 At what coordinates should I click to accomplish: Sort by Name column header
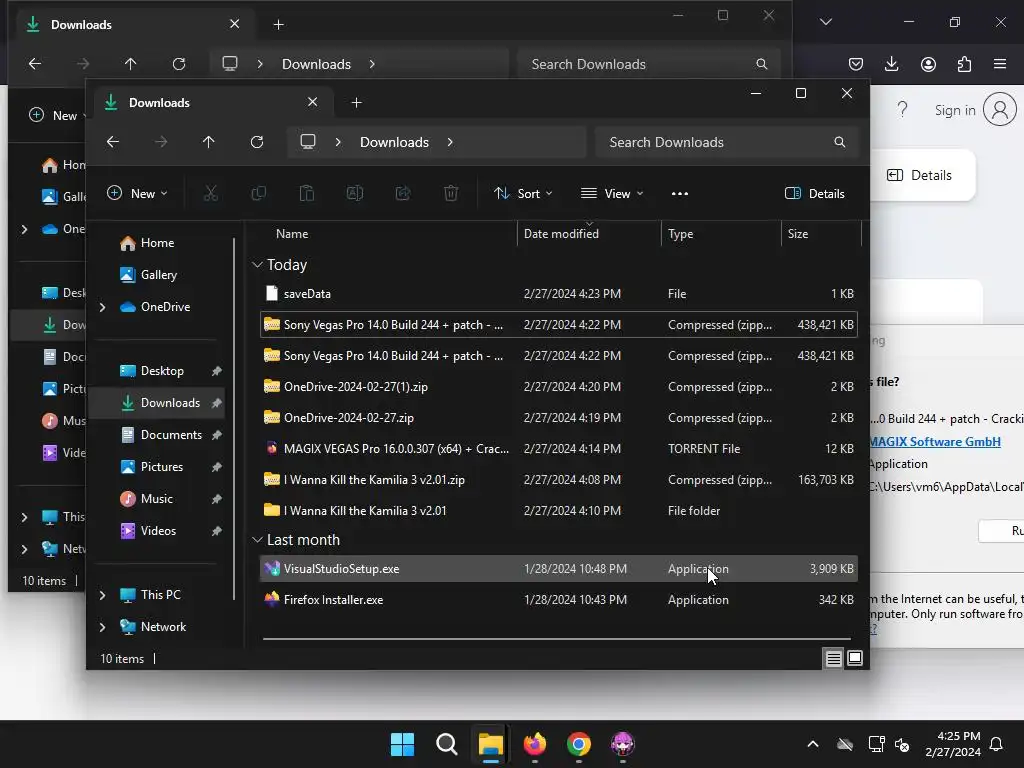[292, 234]
